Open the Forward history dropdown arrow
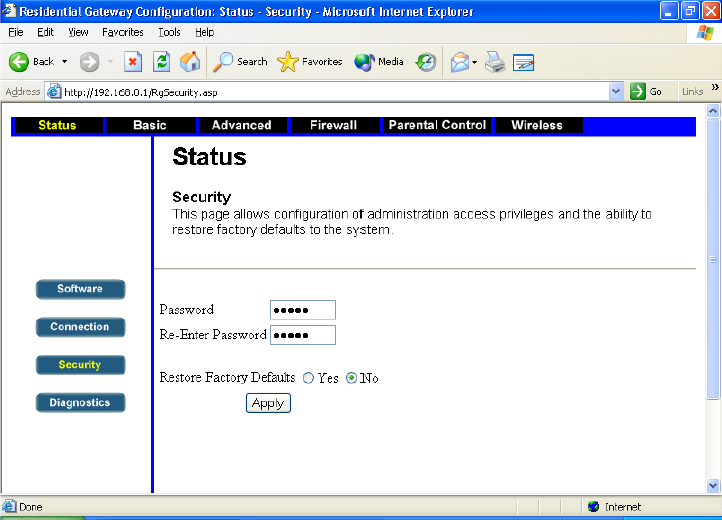 (111, 62)
